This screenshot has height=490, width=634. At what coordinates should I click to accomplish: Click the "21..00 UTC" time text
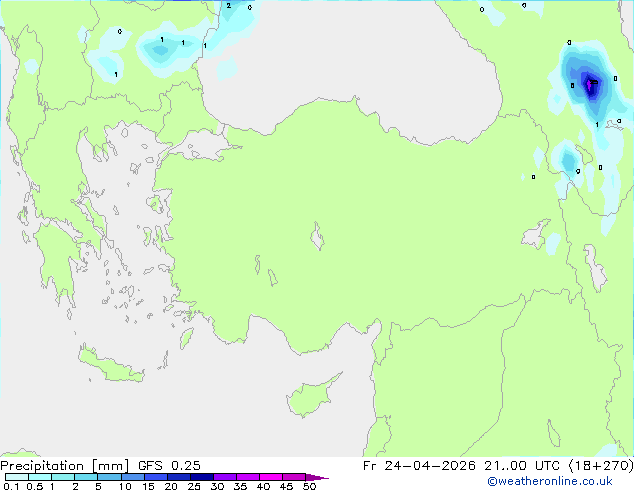[522, 466]
